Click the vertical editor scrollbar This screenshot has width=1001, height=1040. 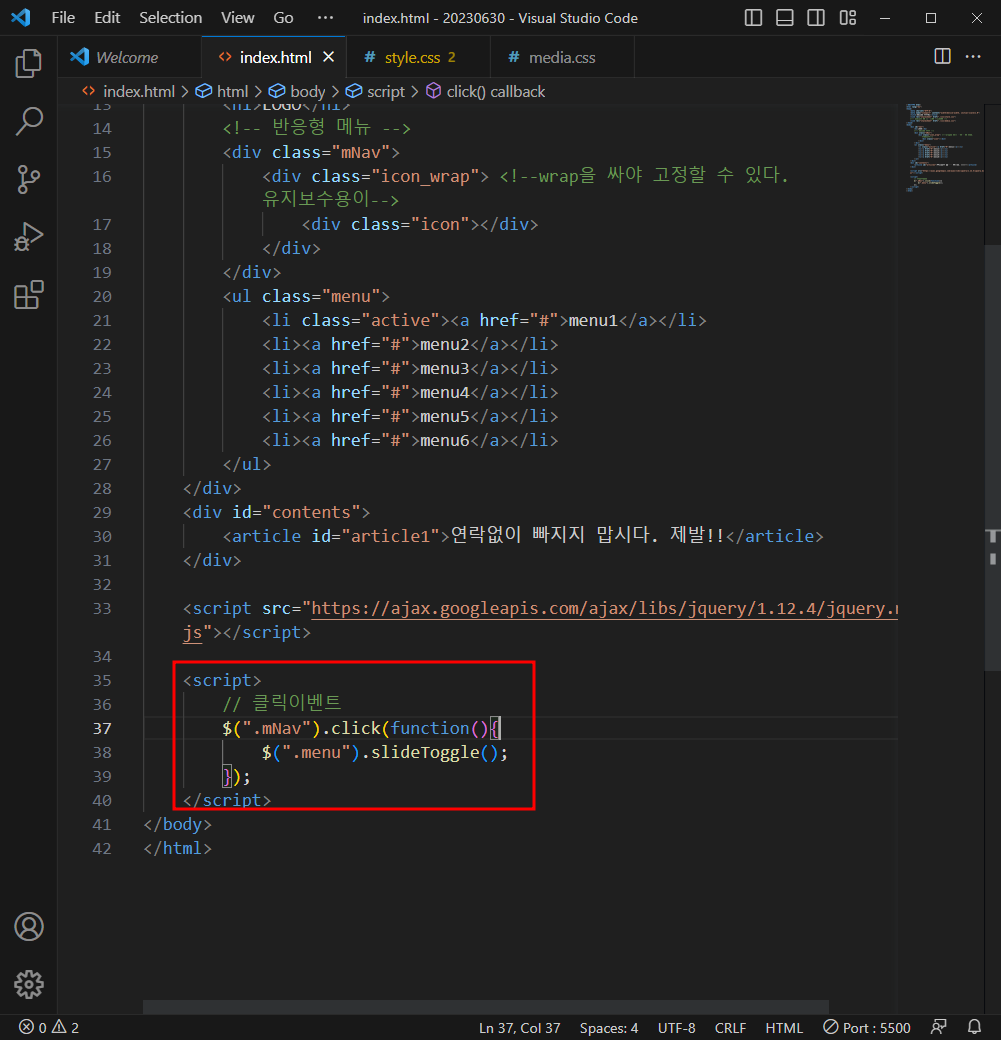click(x=992, y=458)
